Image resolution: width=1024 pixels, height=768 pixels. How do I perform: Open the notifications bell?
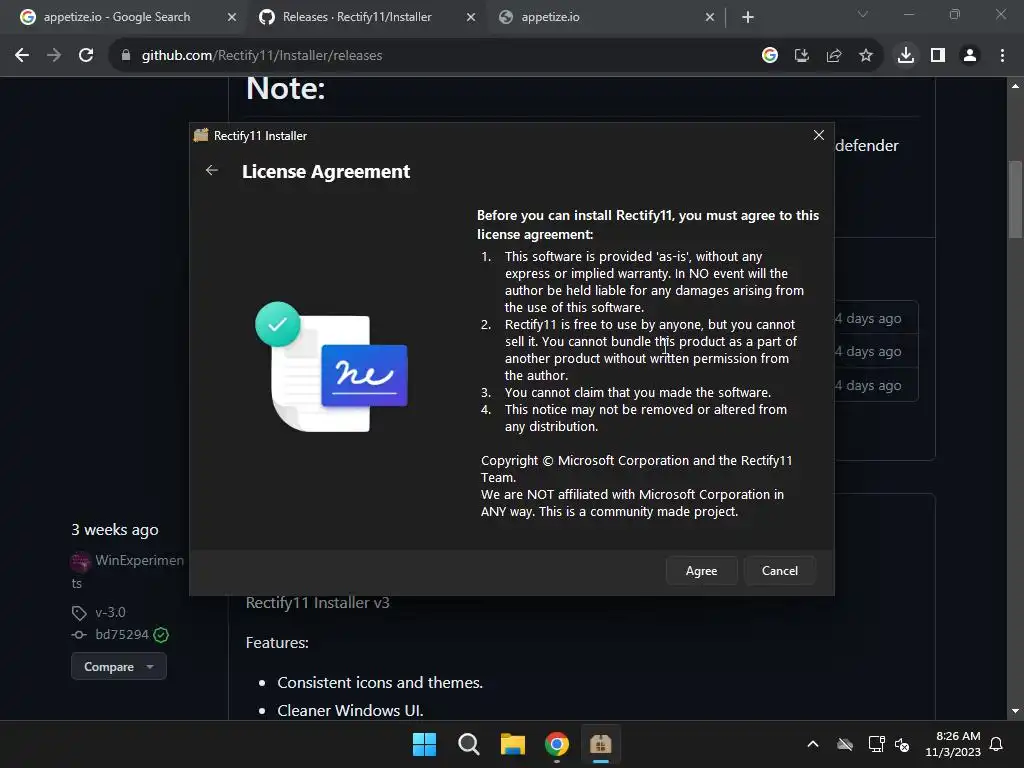click(997, 744)
